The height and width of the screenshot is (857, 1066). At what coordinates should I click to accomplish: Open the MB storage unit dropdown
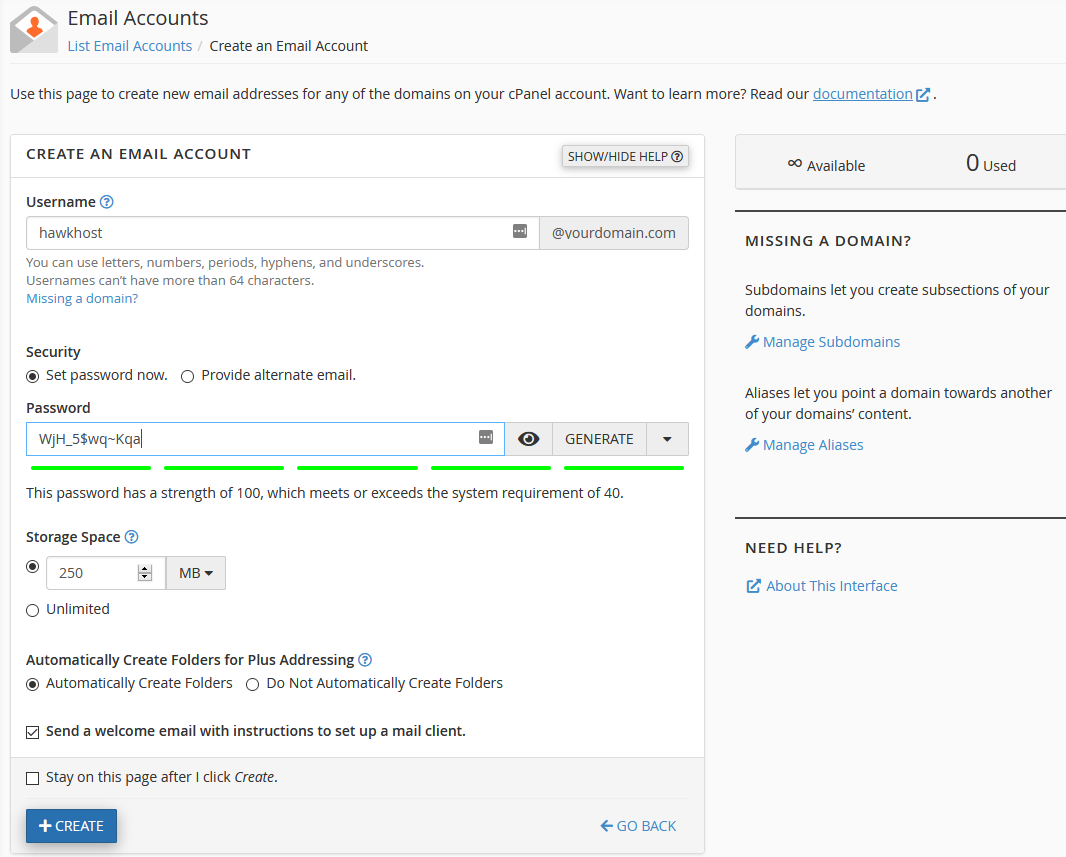pyautogui.click(x=195, y=573)
